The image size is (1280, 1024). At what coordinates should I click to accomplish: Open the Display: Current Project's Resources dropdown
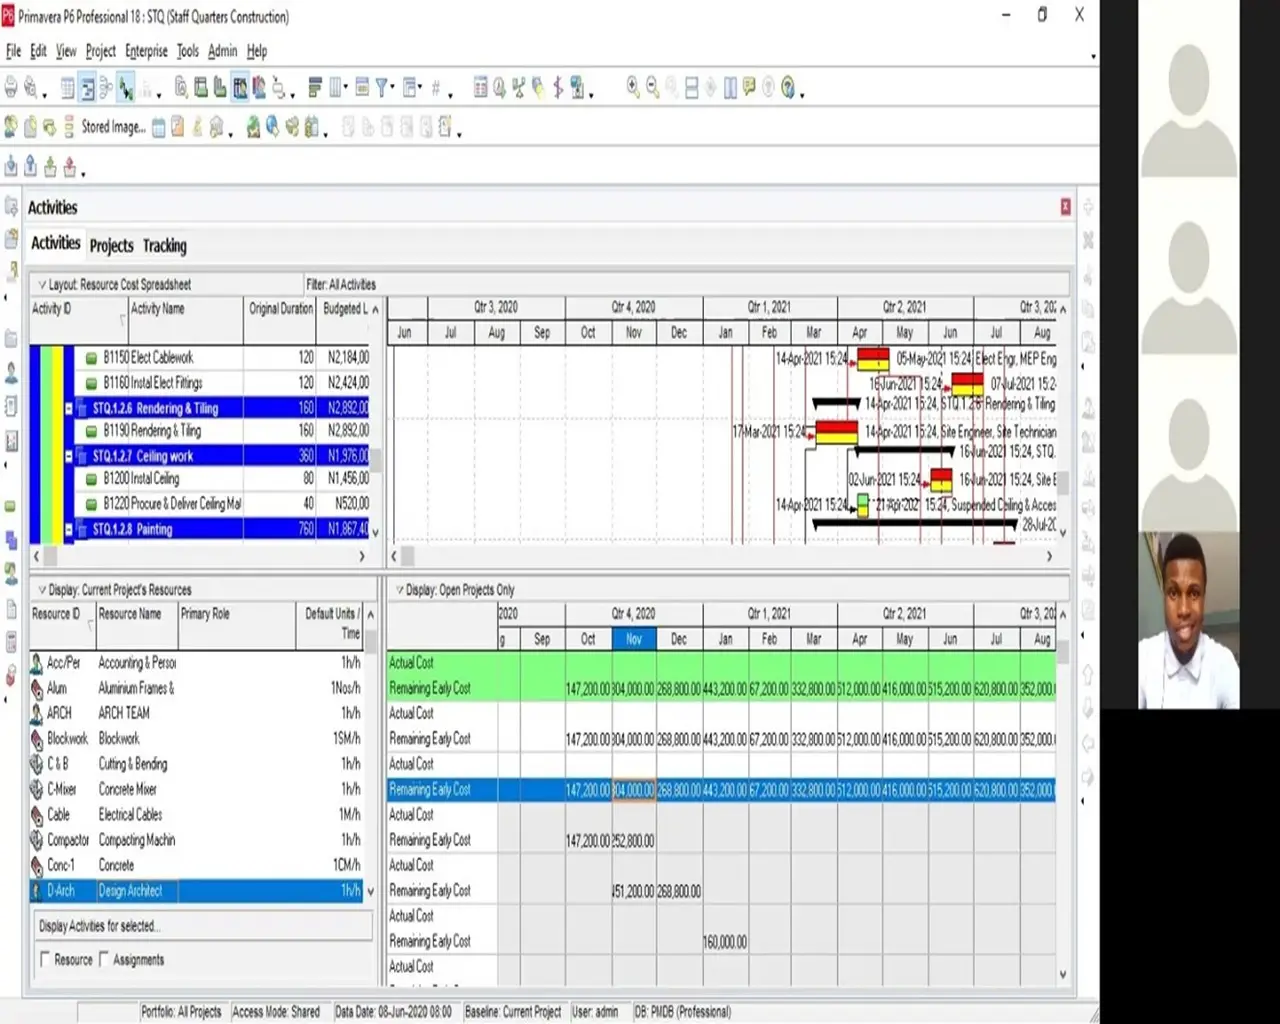[42, 590]
